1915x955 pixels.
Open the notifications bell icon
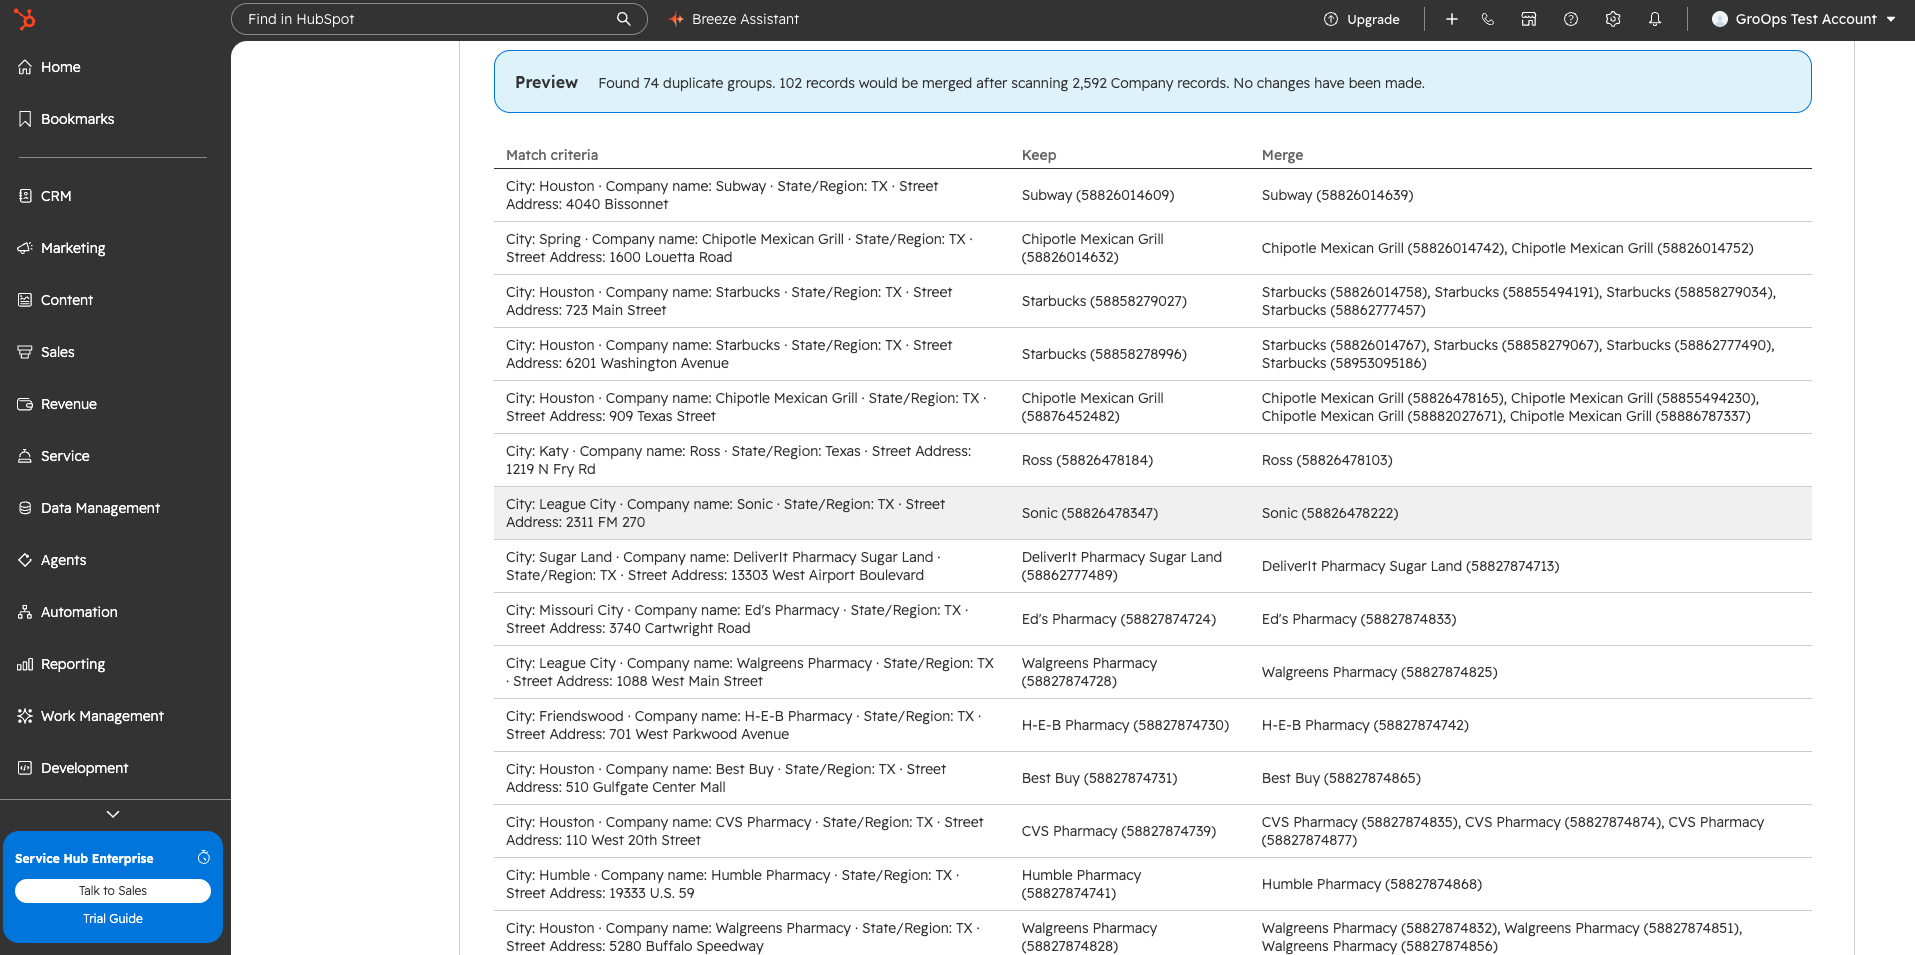[x=1655, y=19]
